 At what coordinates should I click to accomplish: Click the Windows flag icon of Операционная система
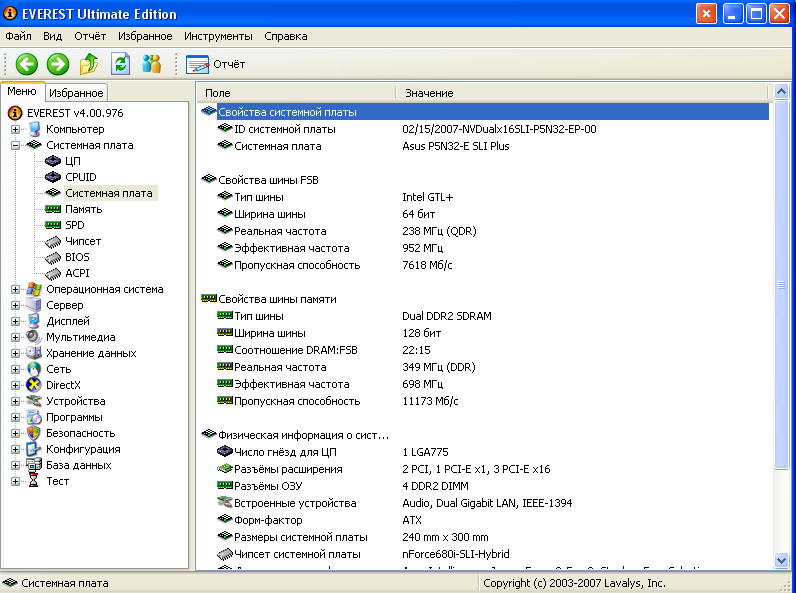click(x=34, y=289)
